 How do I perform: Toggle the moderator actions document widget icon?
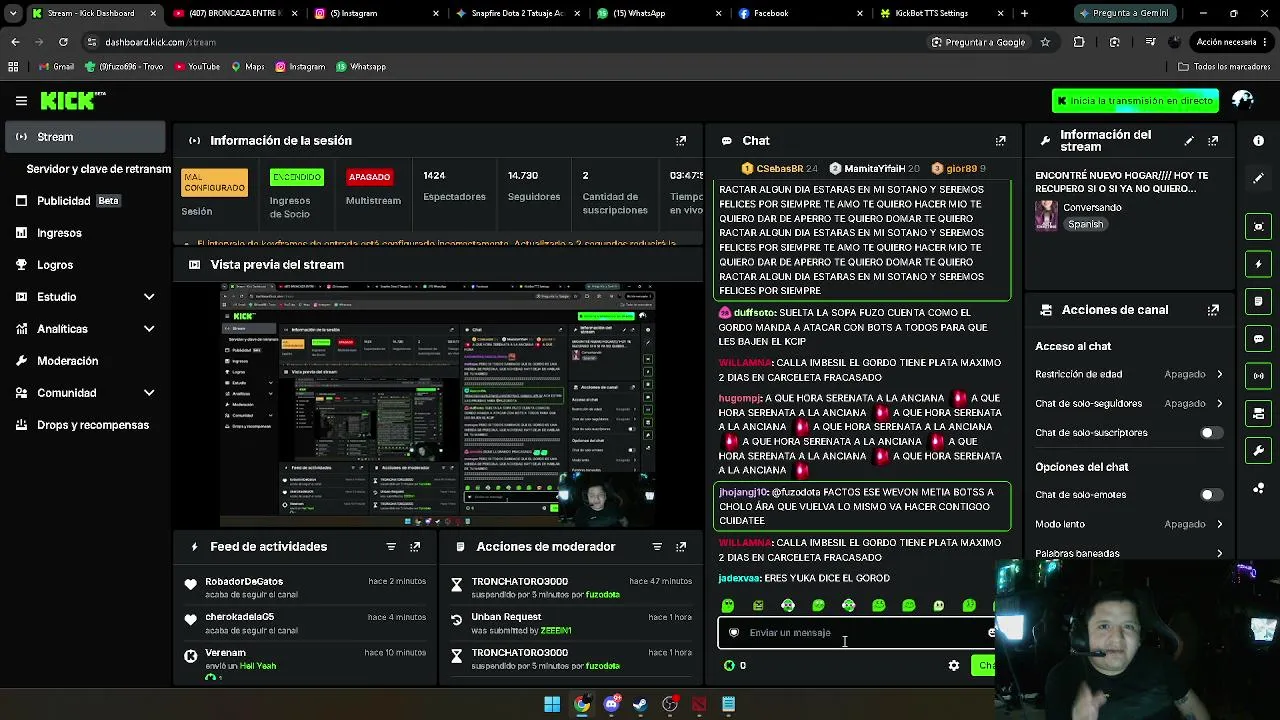point(1259,301)
